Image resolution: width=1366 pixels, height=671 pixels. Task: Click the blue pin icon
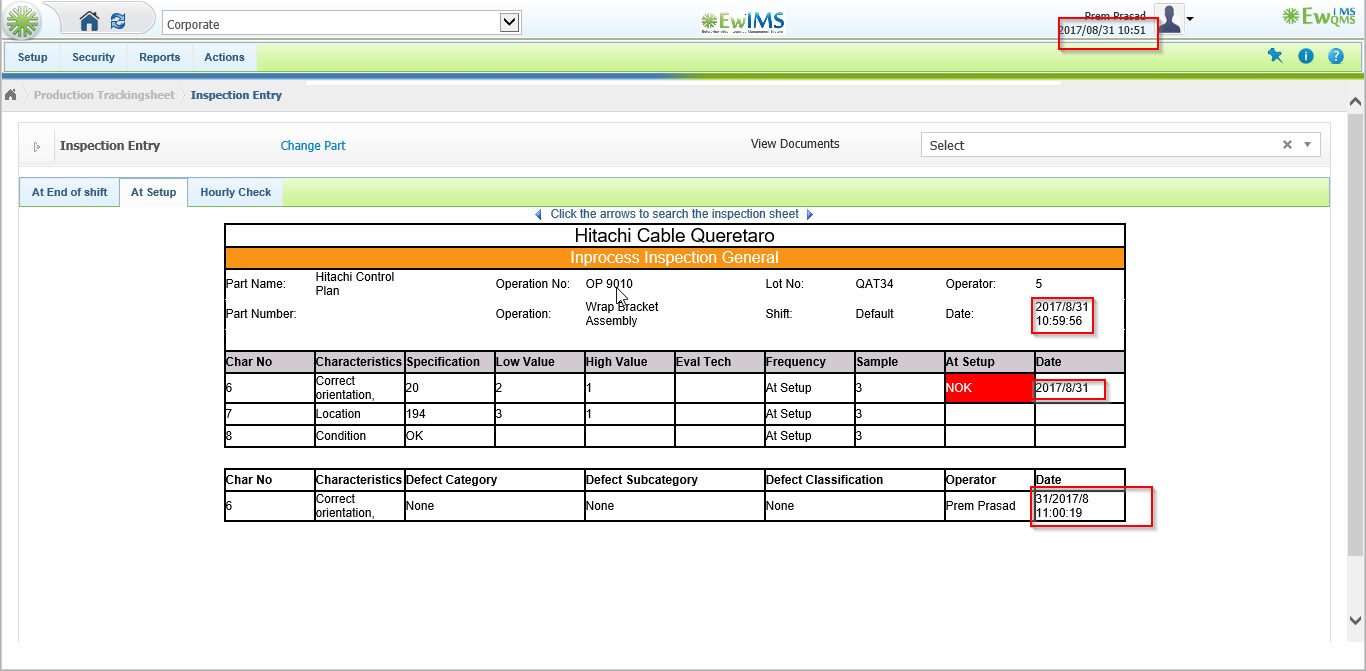1275,56
